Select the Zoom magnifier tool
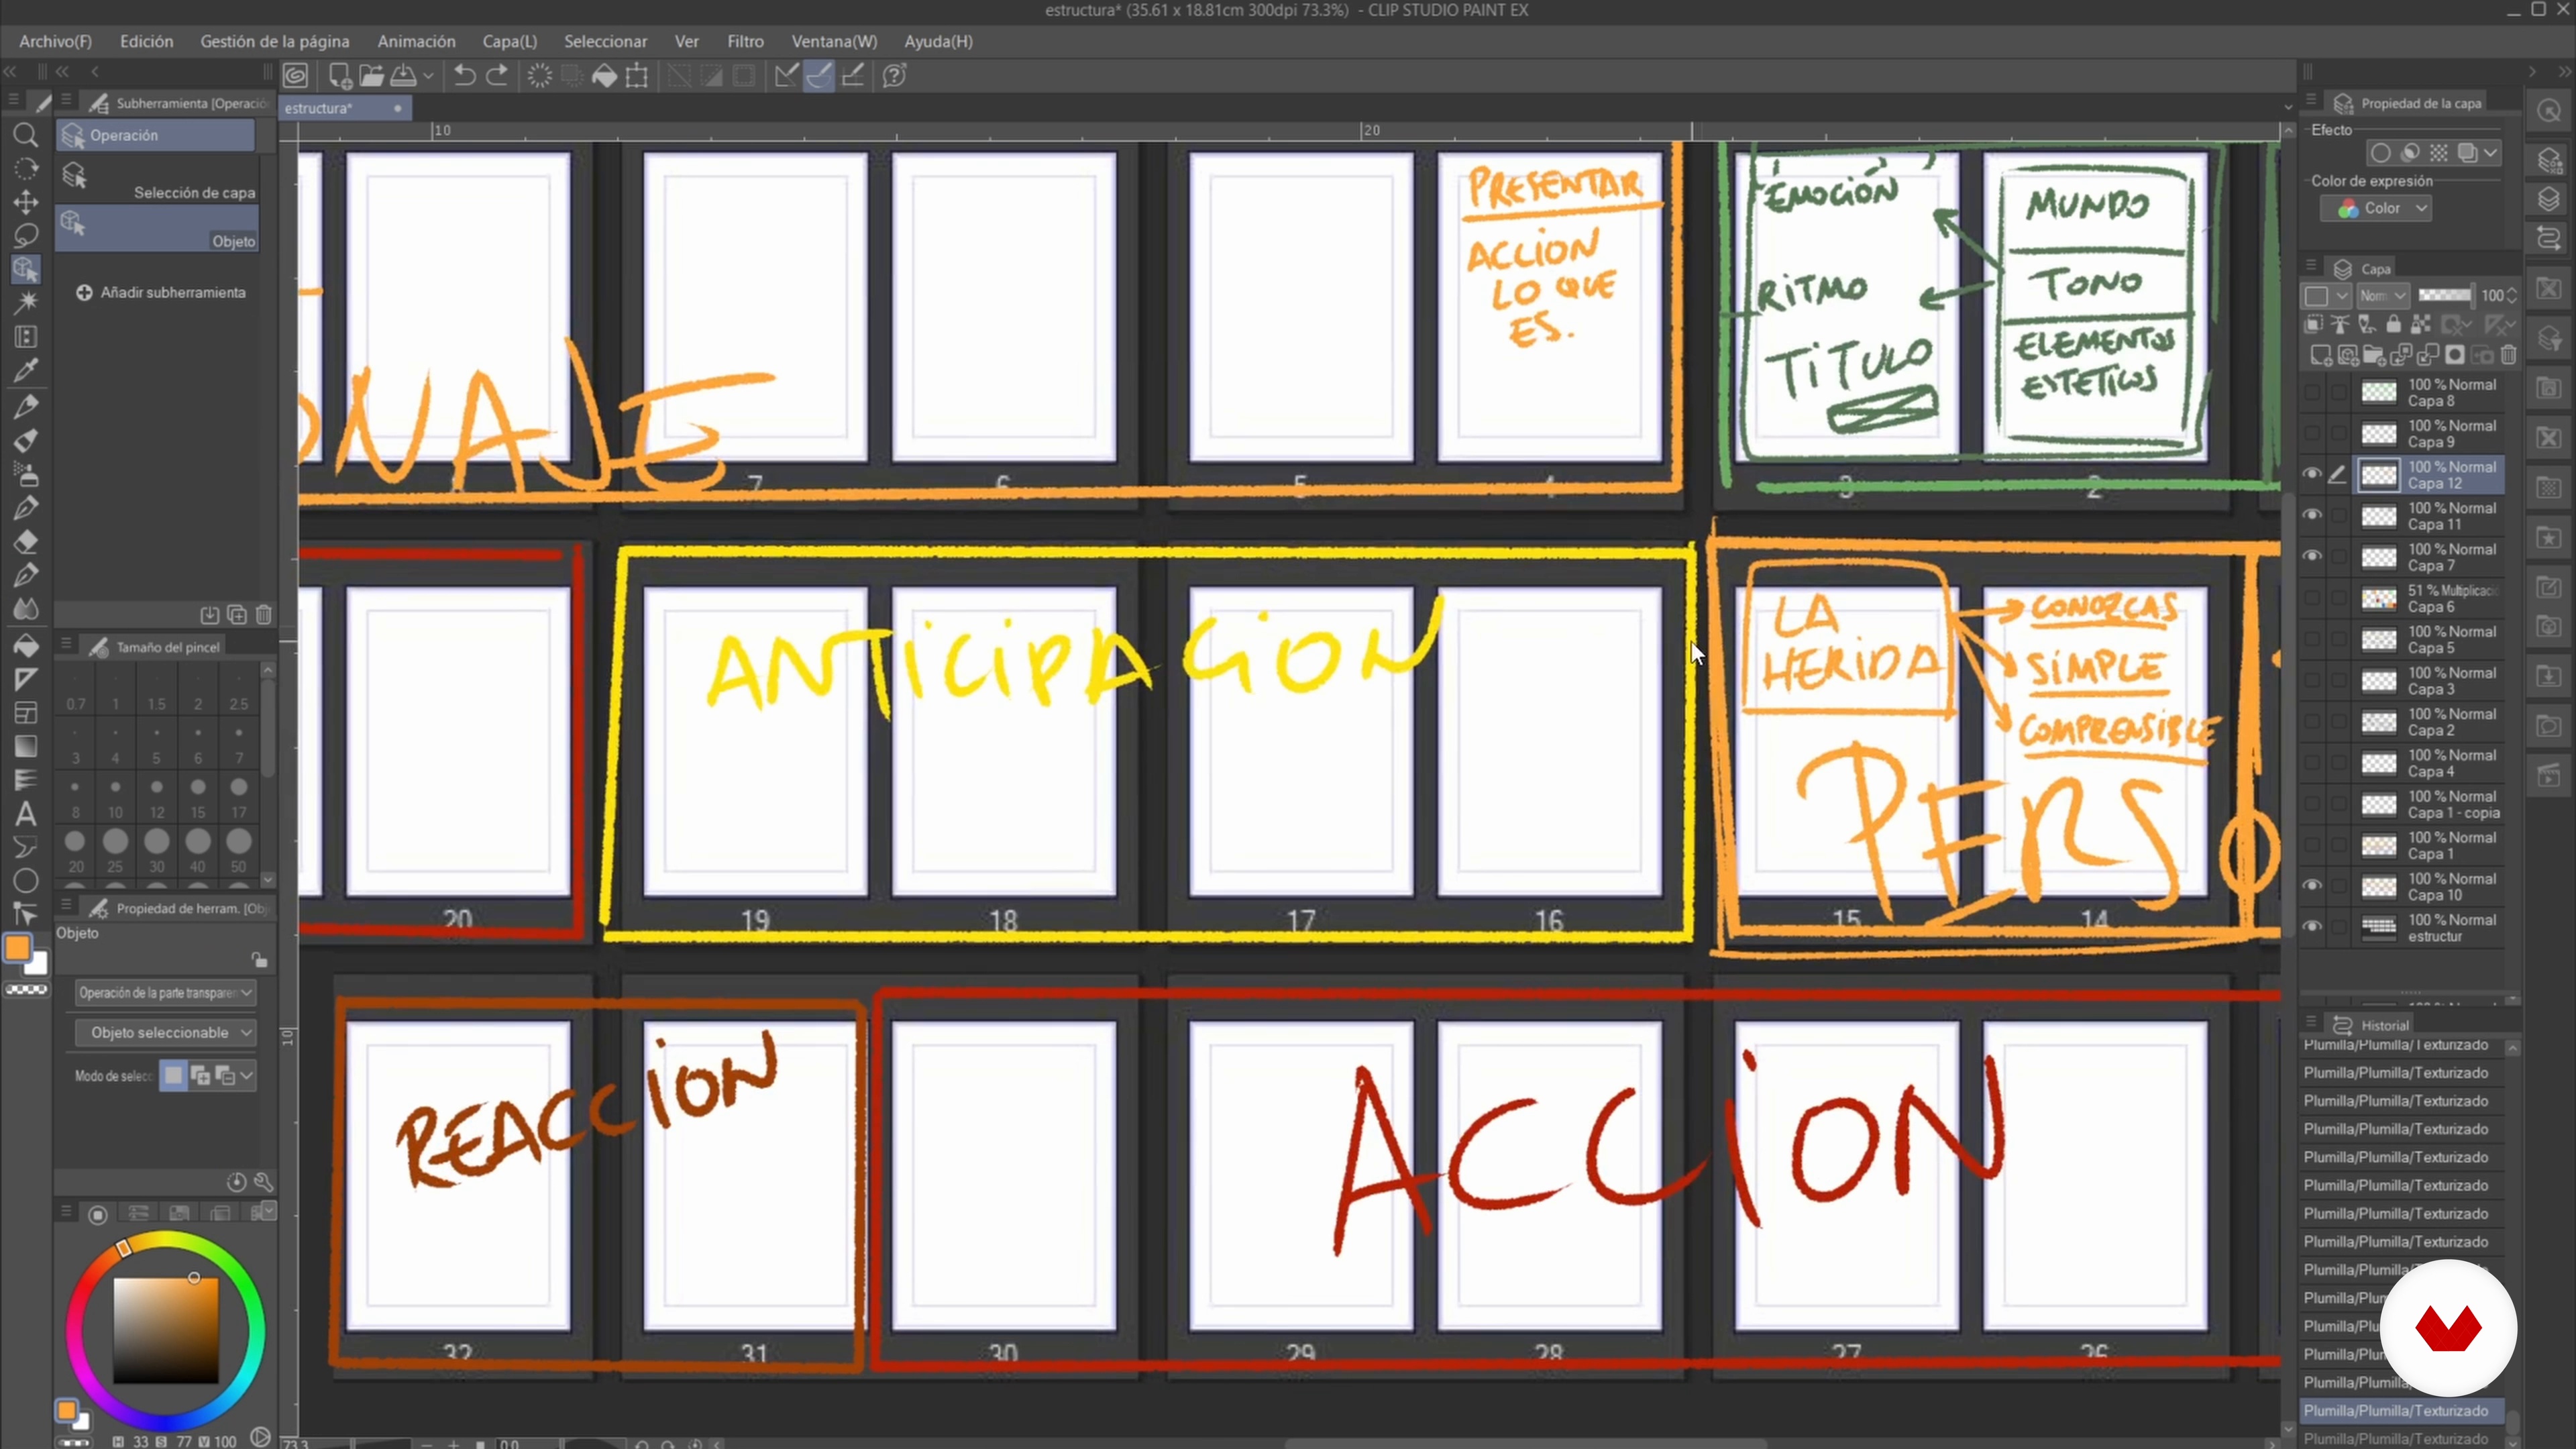Viewport: 2576px width, 1449px height. (26, 135)
